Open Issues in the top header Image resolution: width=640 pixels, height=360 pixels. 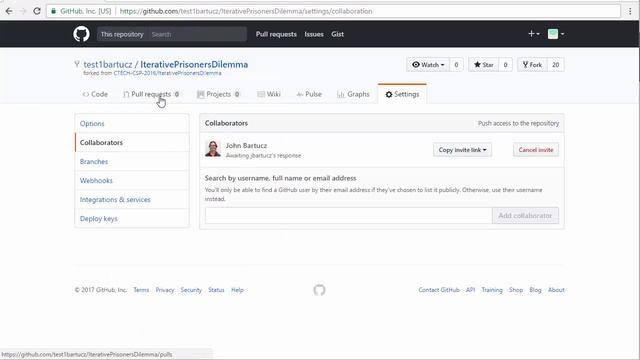314,34
